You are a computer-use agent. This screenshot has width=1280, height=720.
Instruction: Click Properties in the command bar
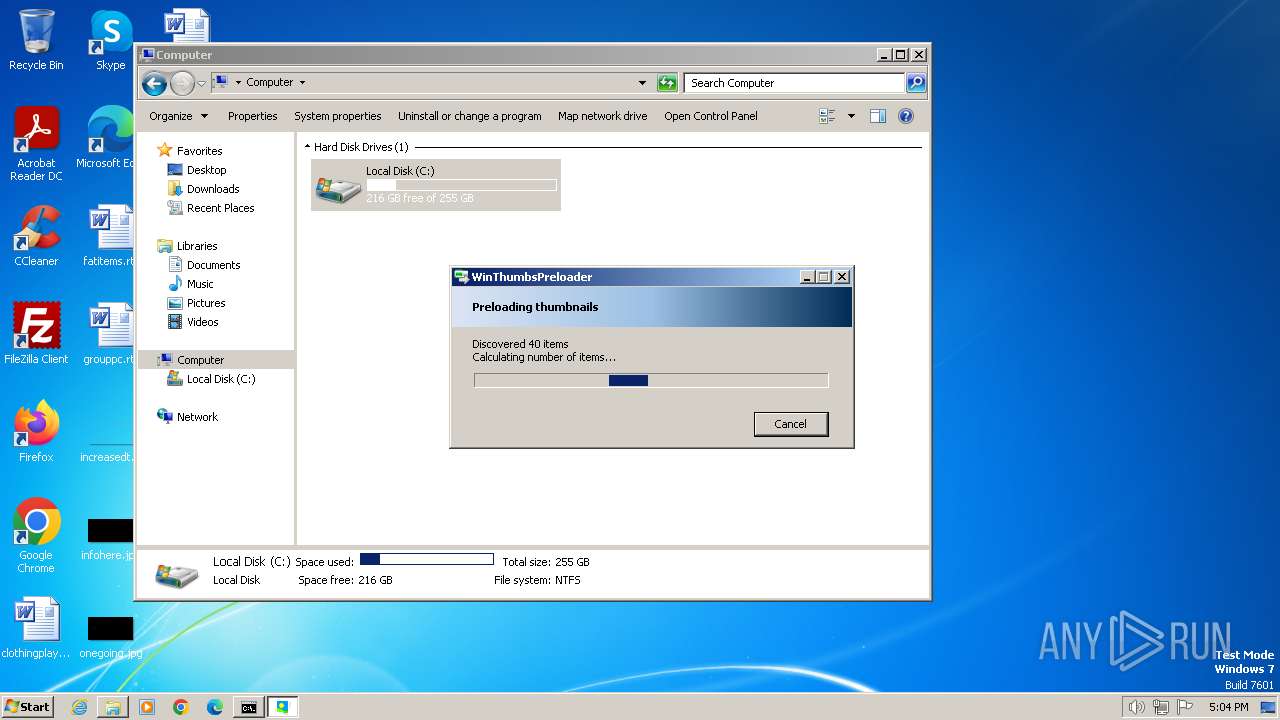[252, 116]
